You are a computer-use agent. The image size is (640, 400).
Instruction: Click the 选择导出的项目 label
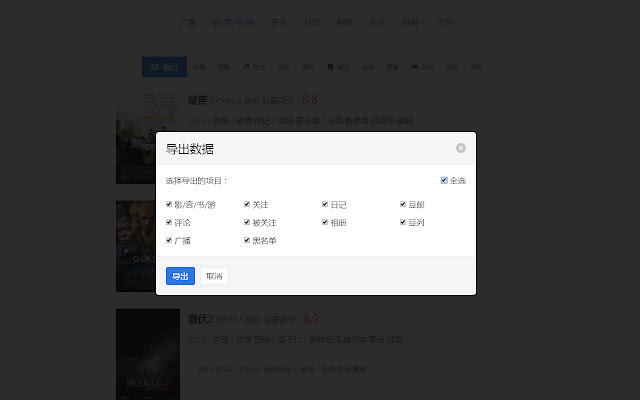(196, 180)
